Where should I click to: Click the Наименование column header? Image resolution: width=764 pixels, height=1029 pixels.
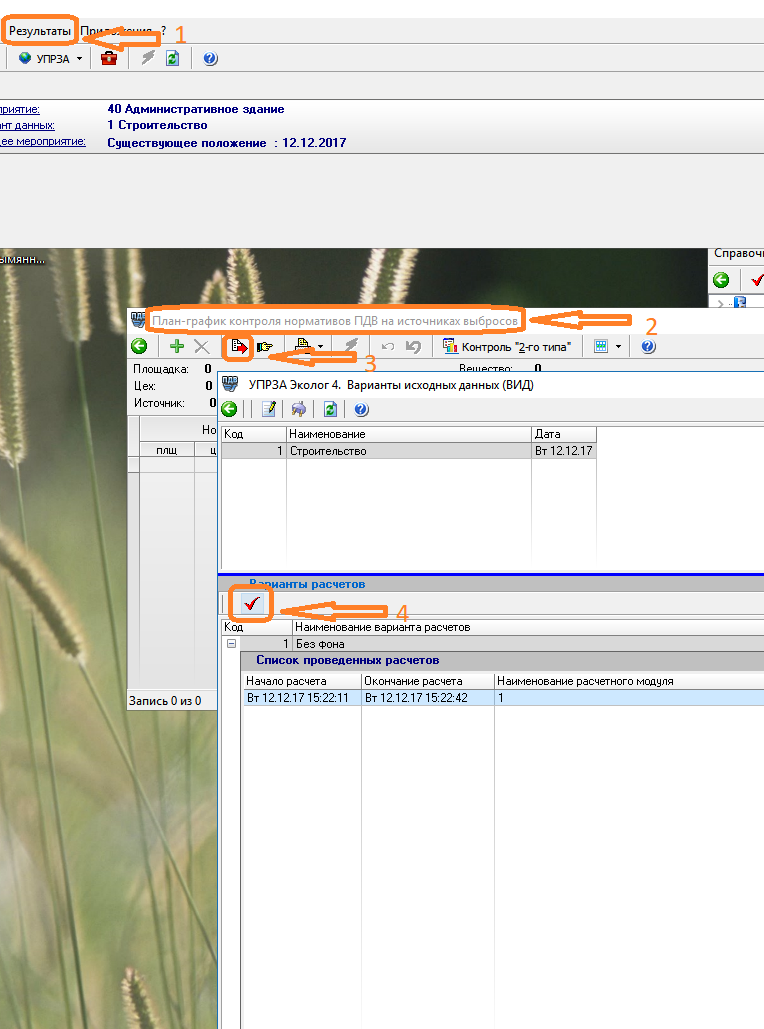click(407, 434)
